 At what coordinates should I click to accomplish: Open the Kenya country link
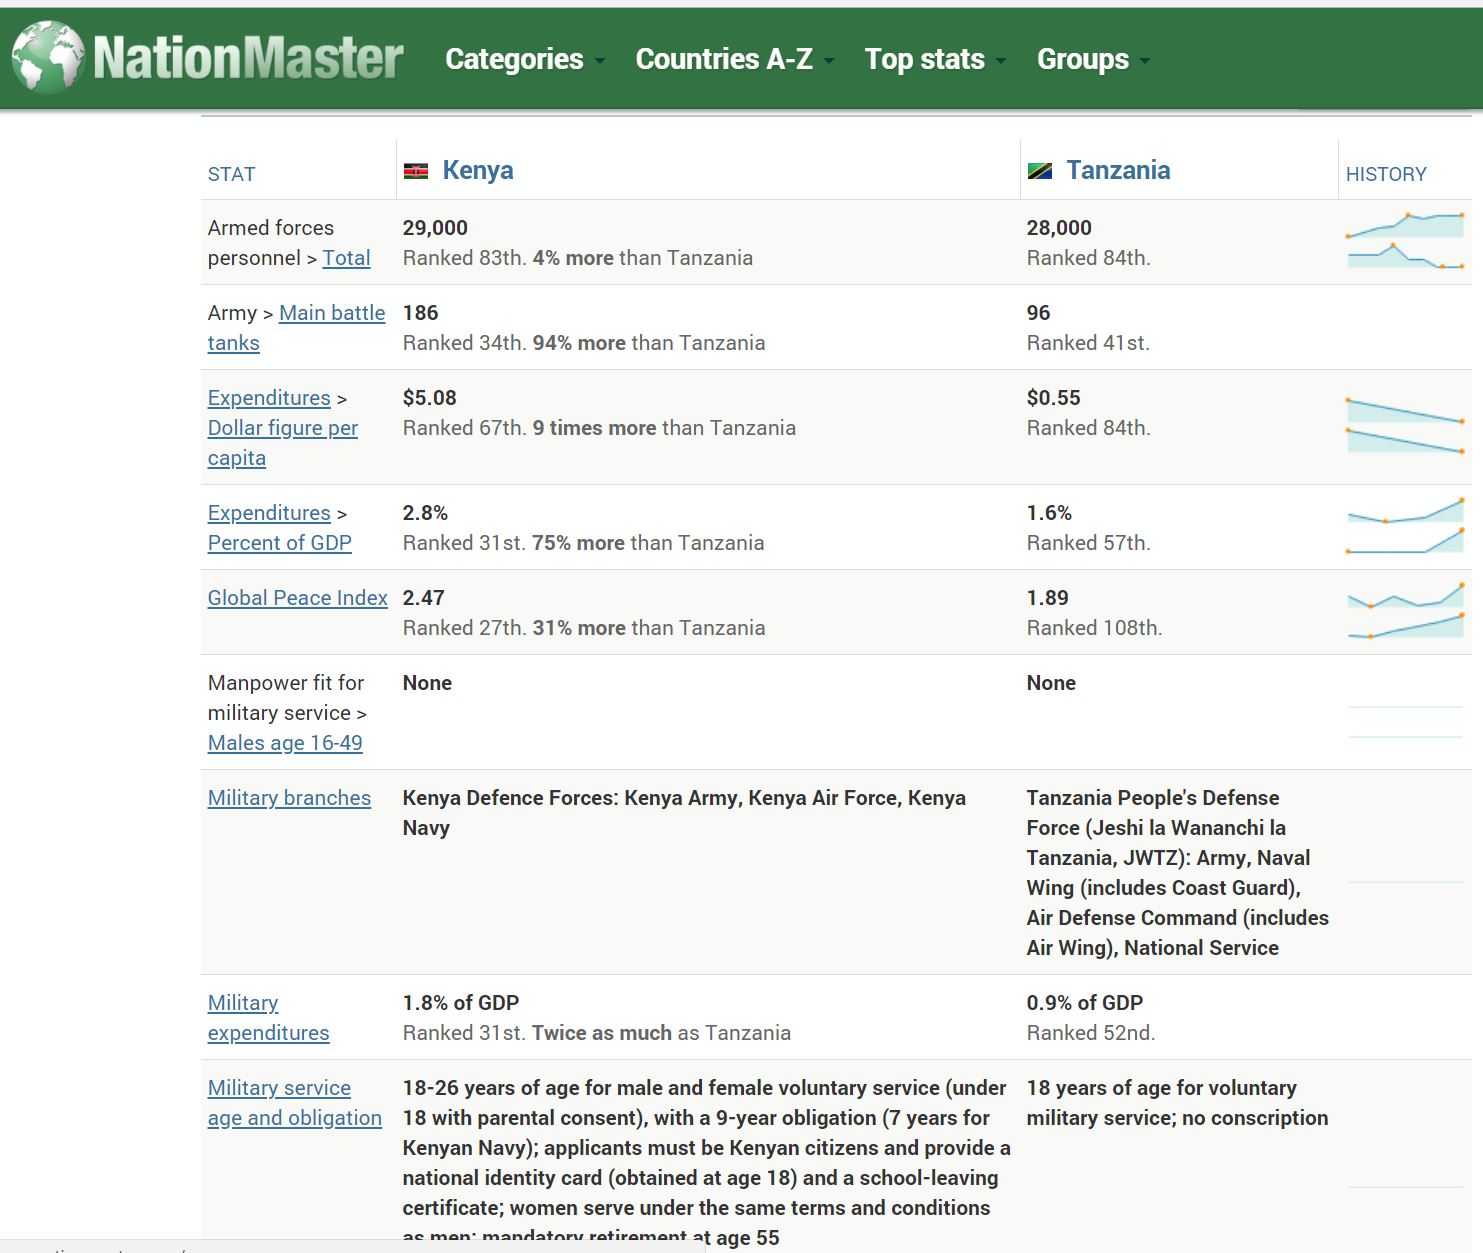click(x=478, y=170)
